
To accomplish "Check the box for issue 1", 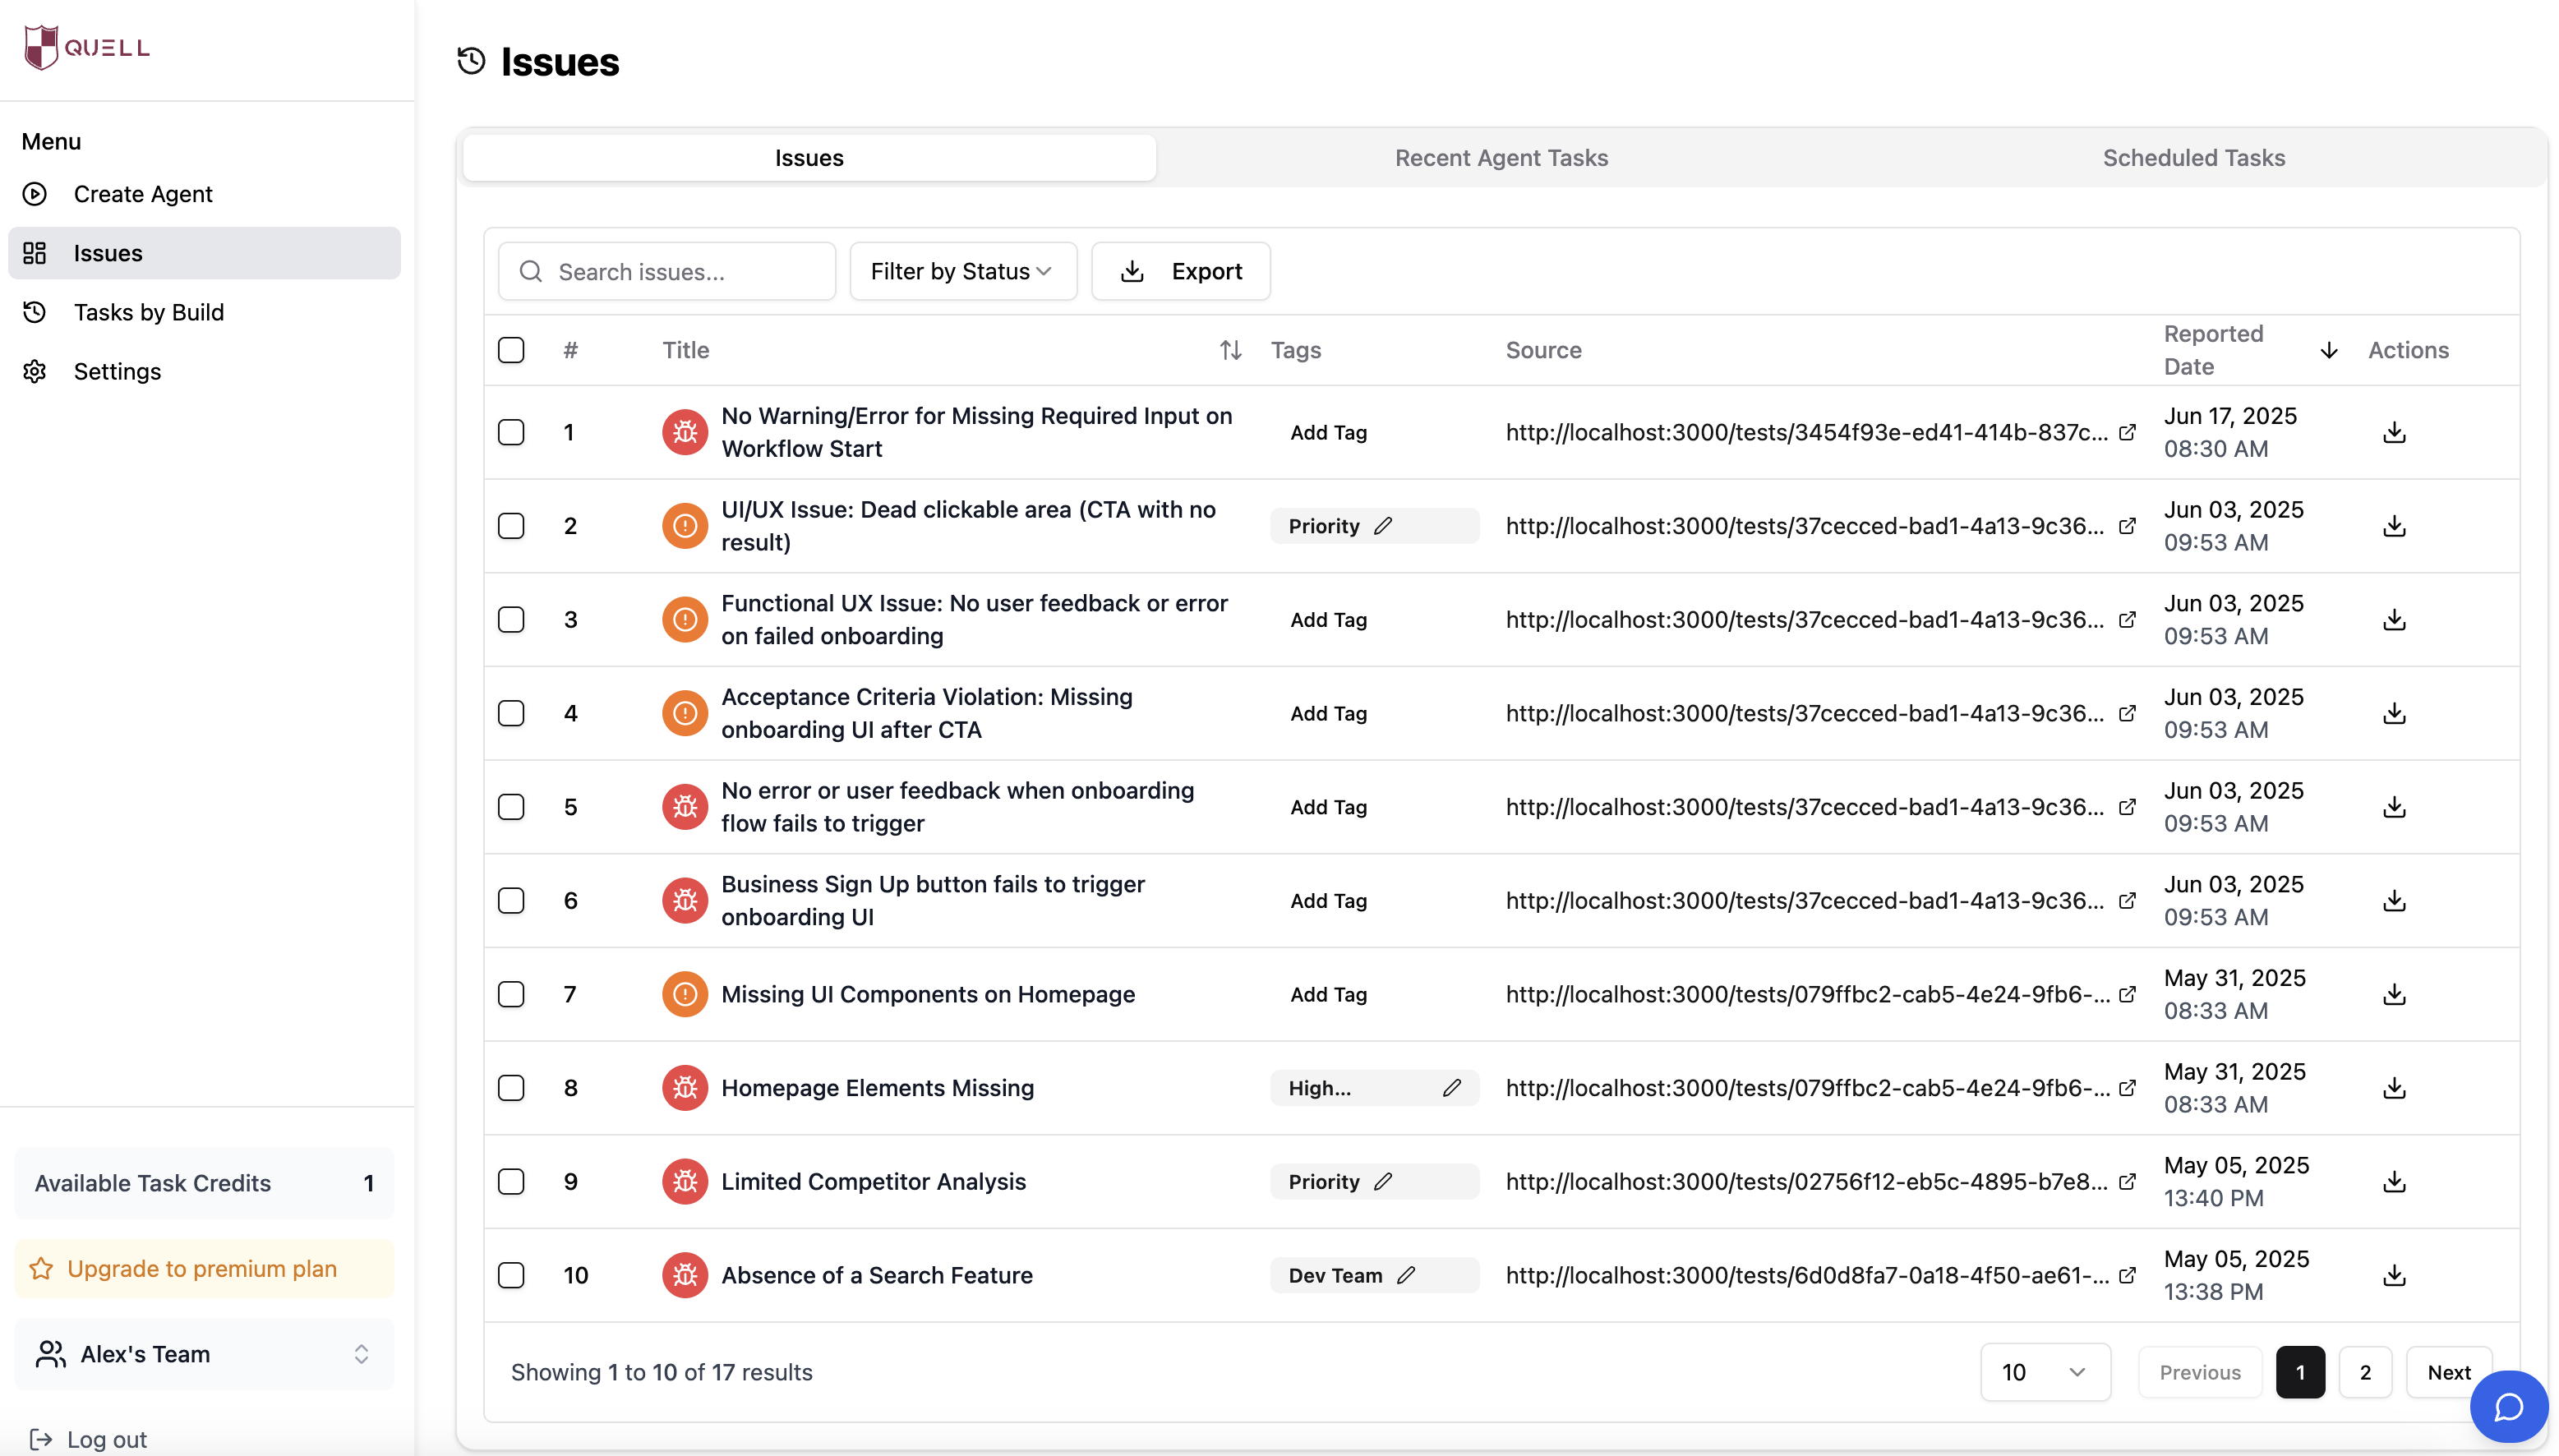I will click(511, 432).
